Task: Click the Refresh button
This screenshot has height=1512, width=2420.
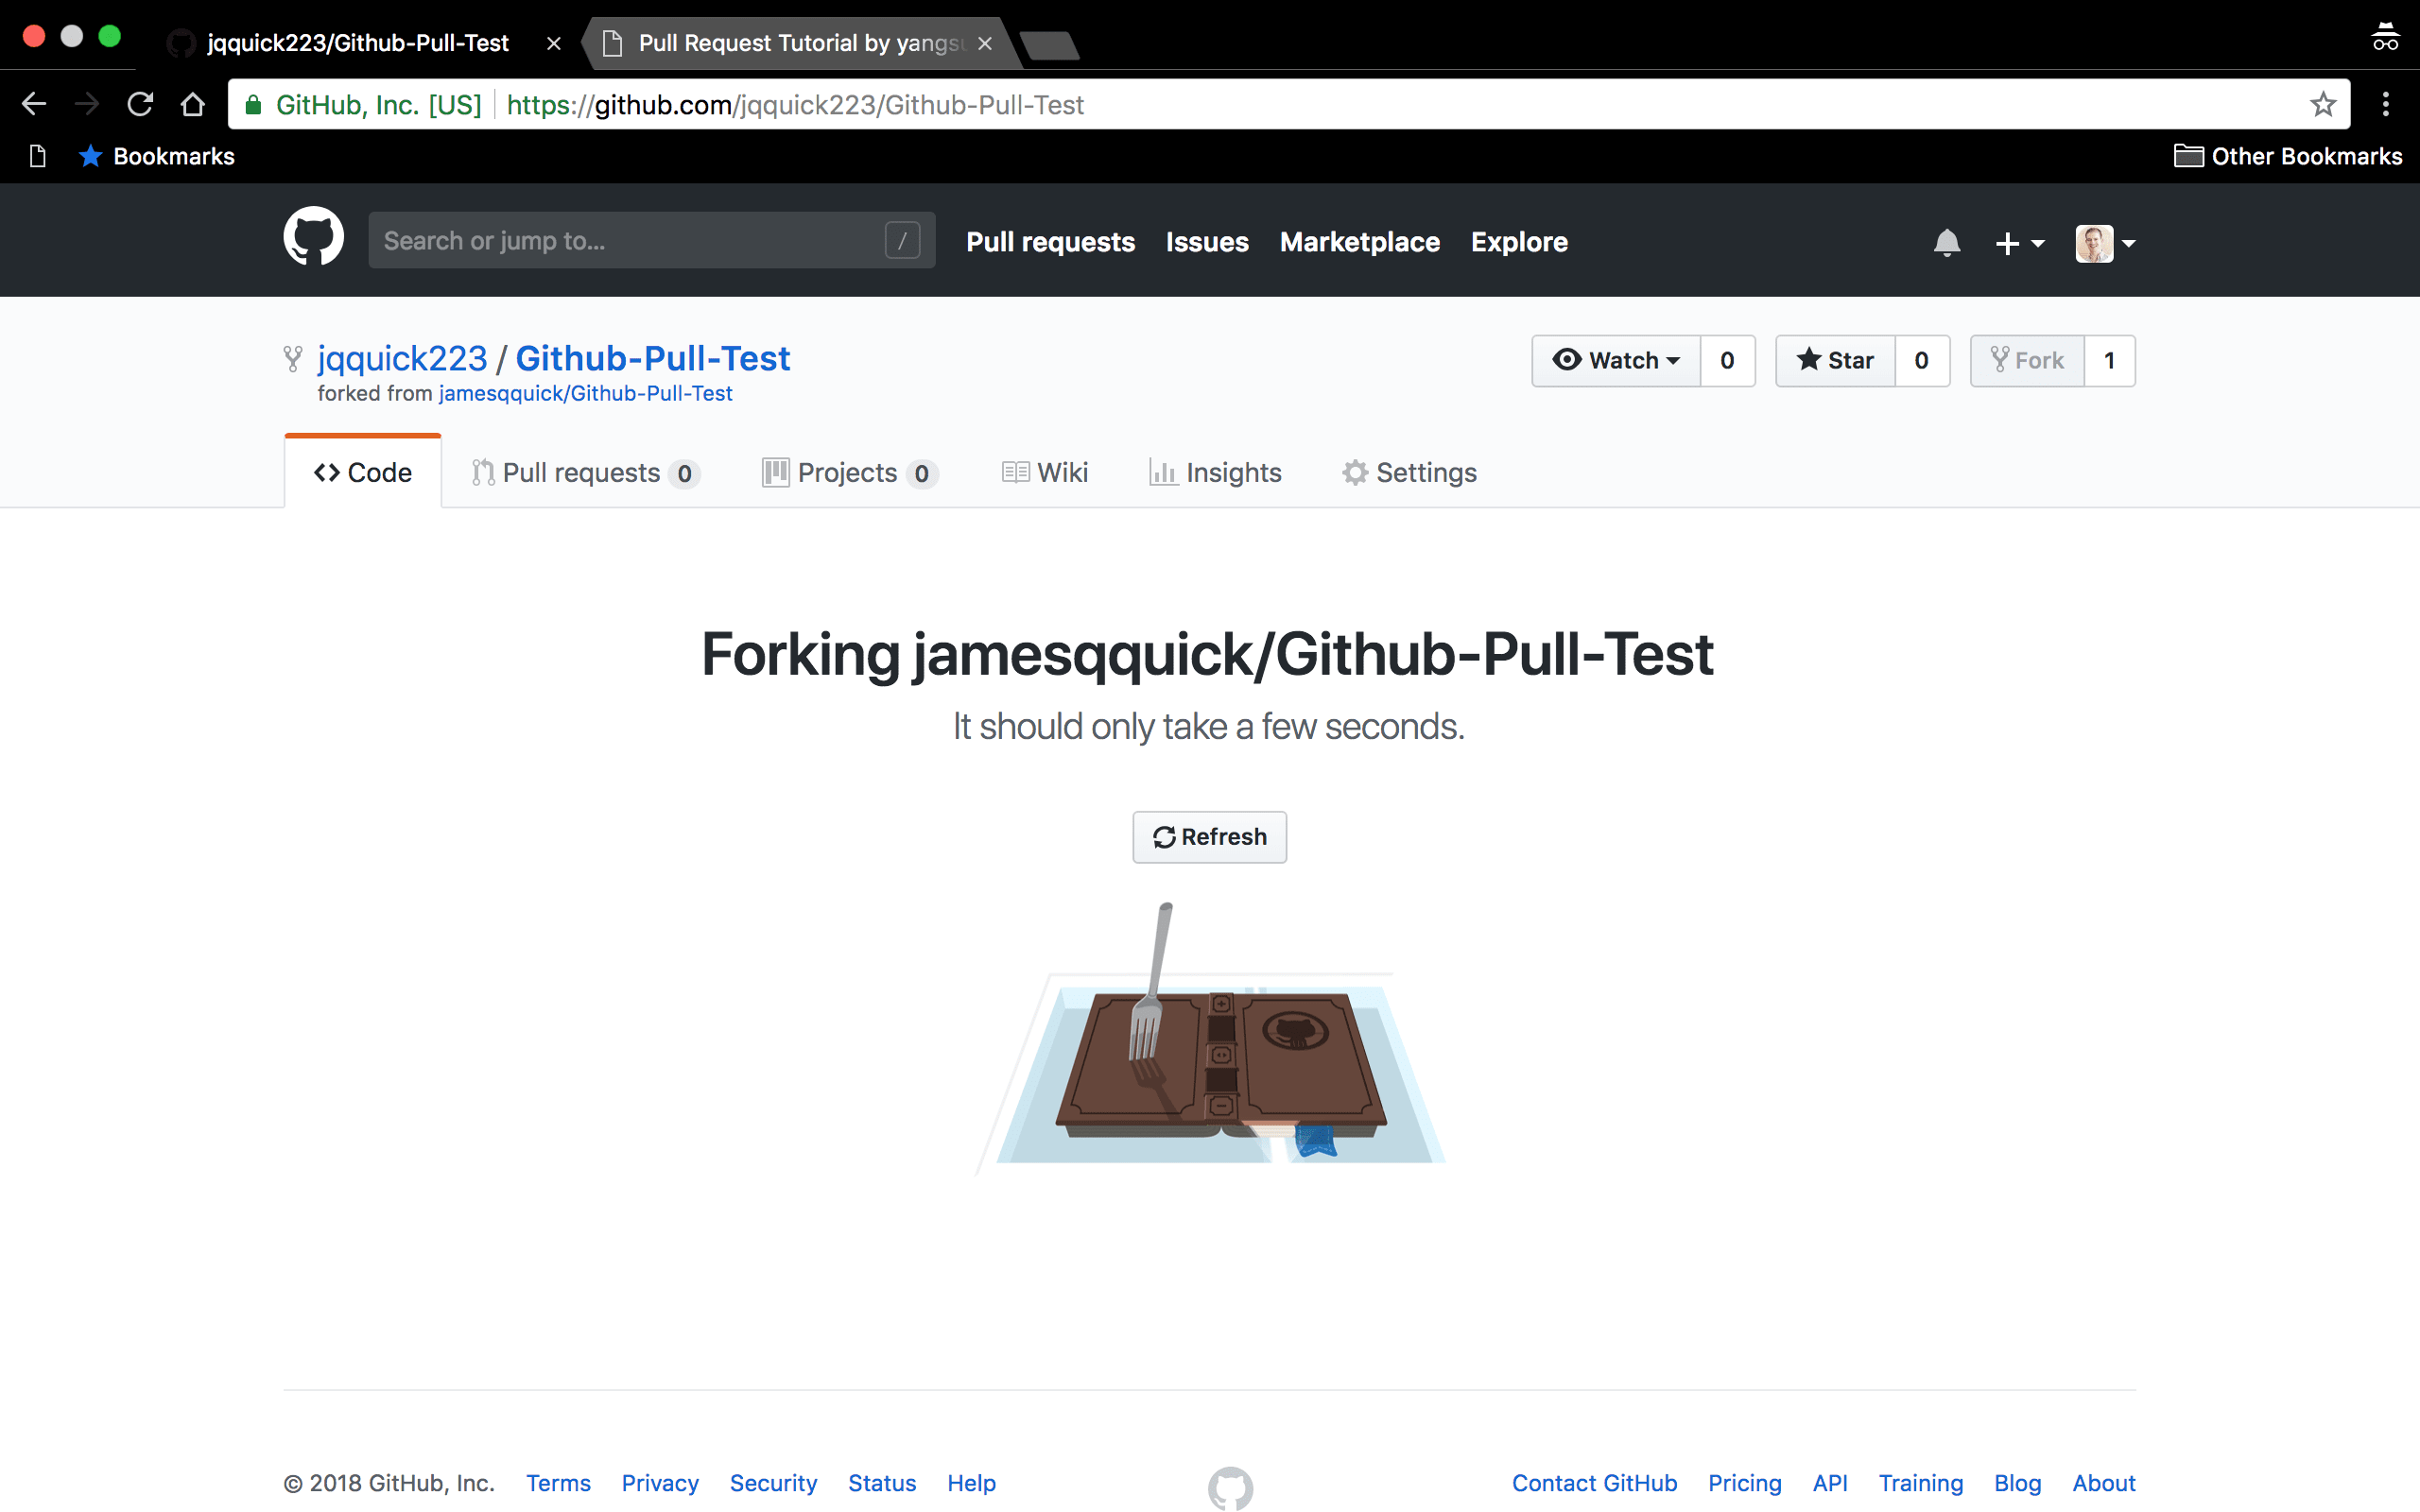Action: (x=1209, y=837)
